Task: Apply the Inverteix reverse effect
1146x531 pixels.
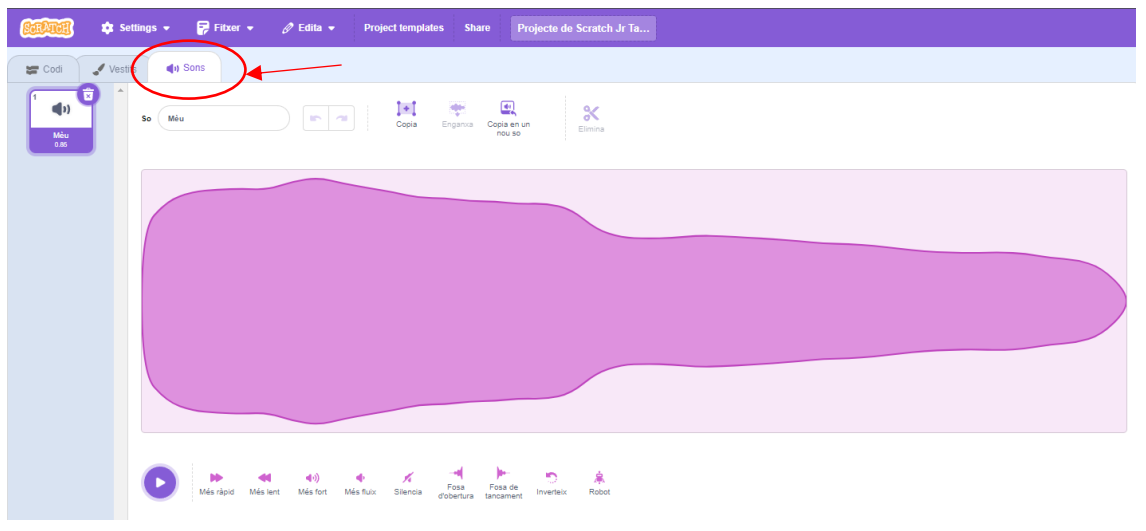Action: pos(551,478)
